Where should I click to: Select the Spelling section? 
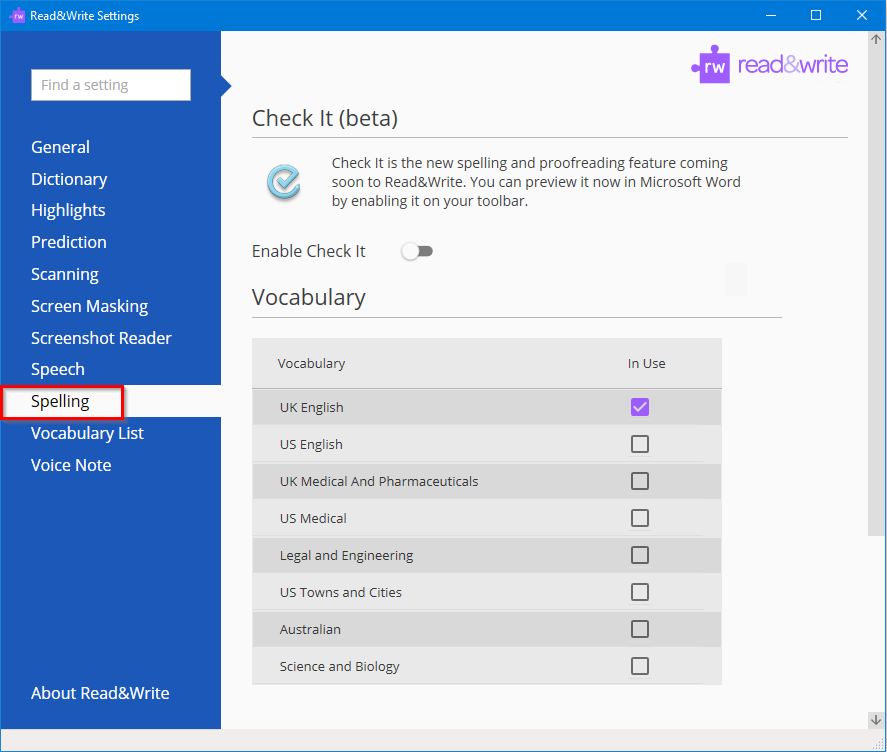[61, 401]
